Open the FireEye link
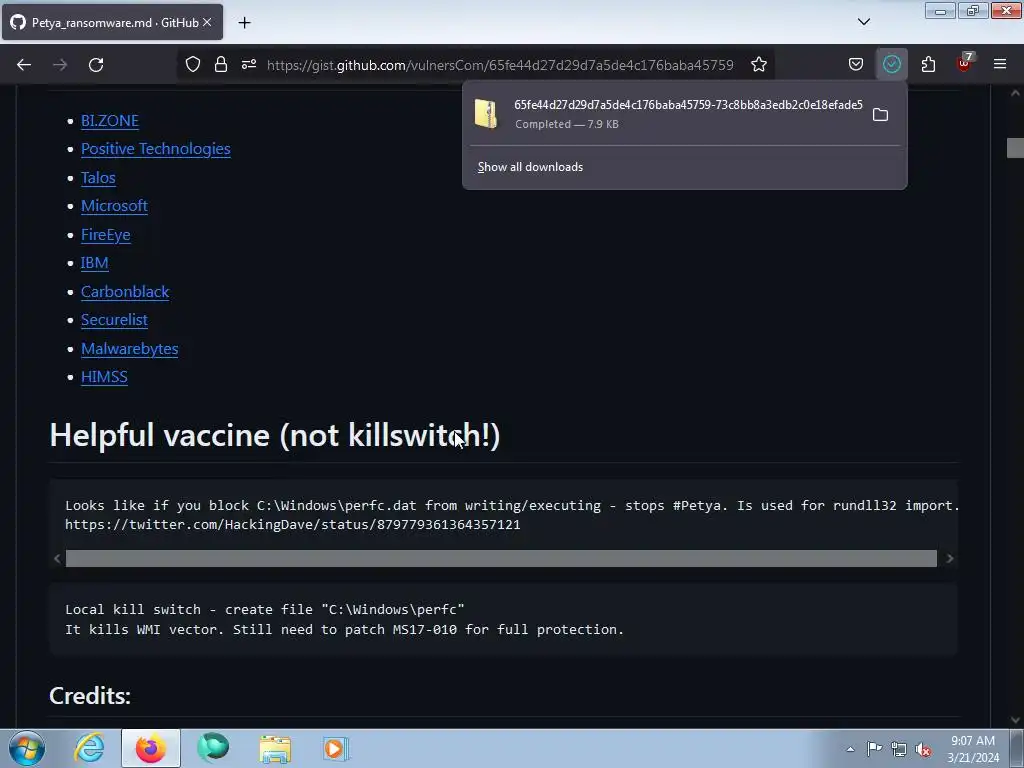Image resolution: width=1024 pixels, height=768 pixels. 106,234
